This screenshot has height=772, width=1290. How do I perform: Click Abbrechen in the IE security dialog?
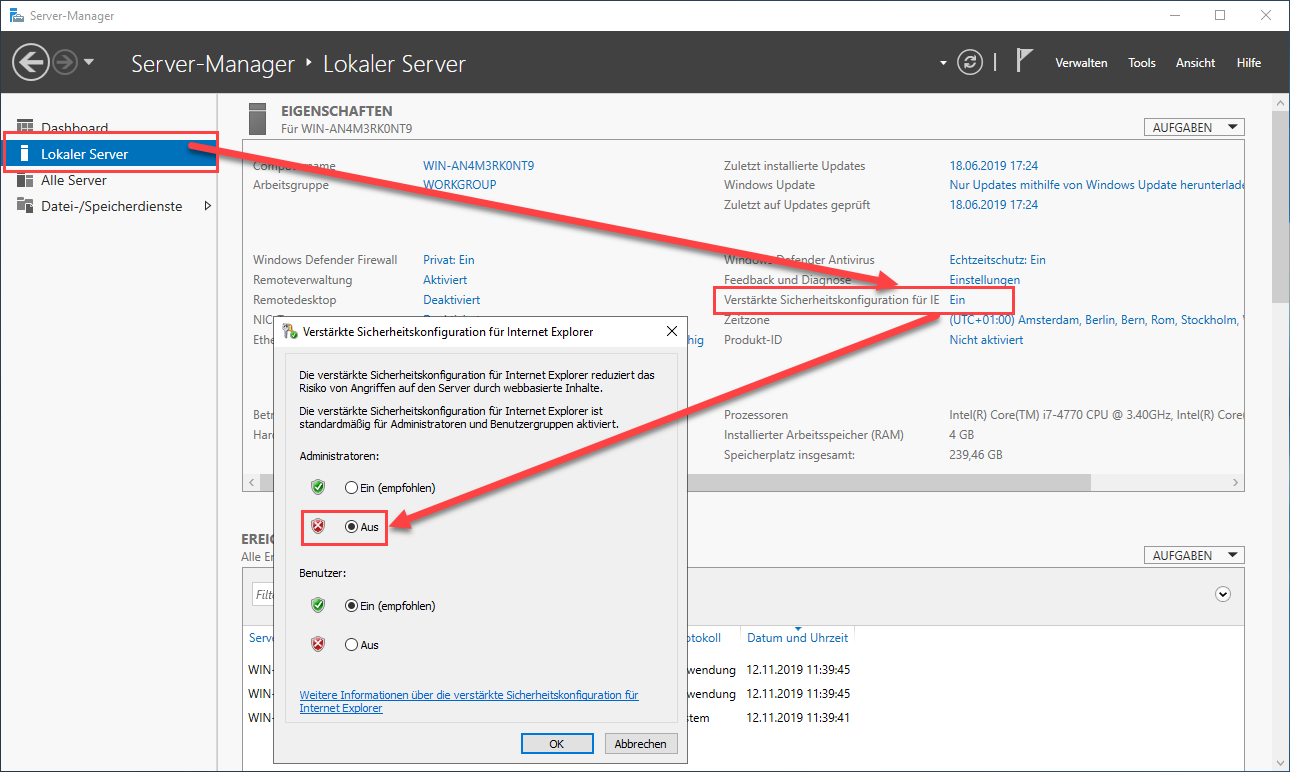(x=641, y=744)
